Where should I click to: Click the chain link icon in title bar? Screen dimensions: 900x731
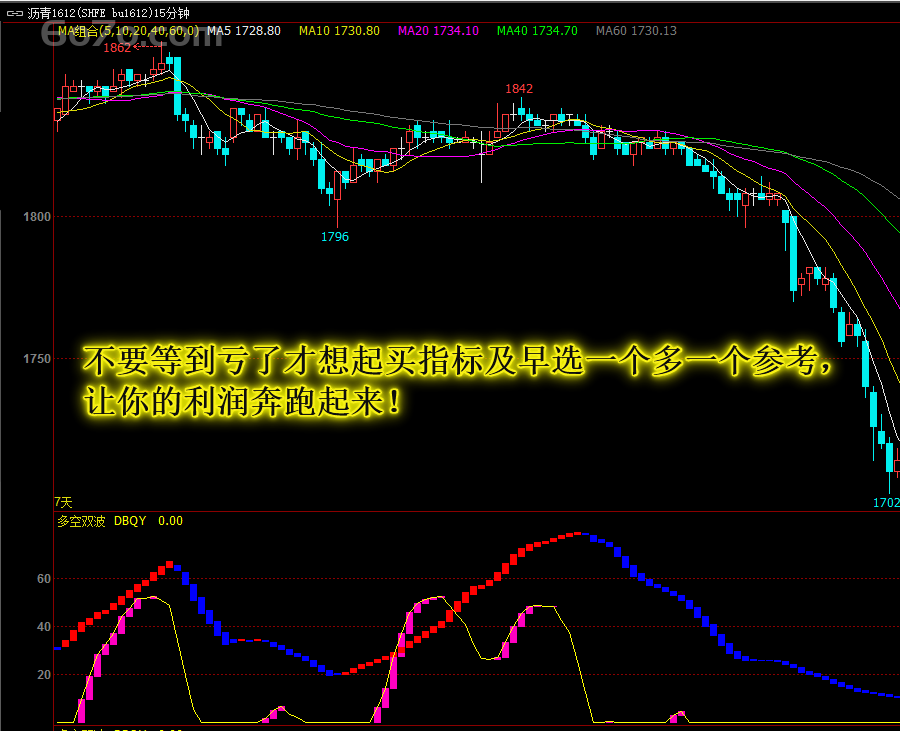(x=15, y=13)
